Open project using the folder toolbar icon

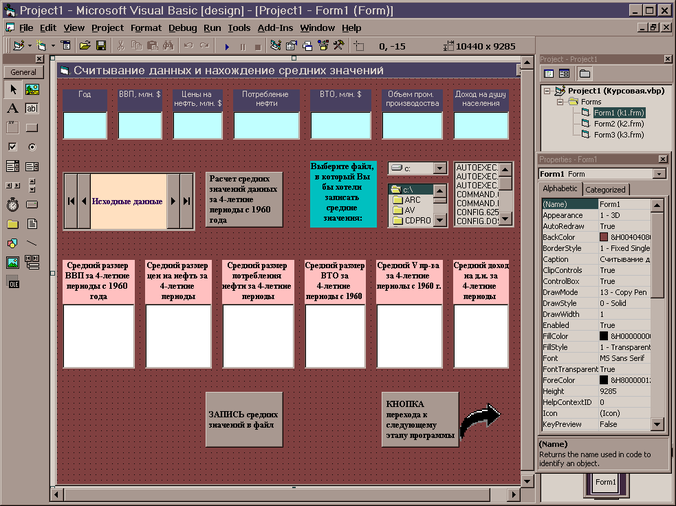tap(85, 46)
